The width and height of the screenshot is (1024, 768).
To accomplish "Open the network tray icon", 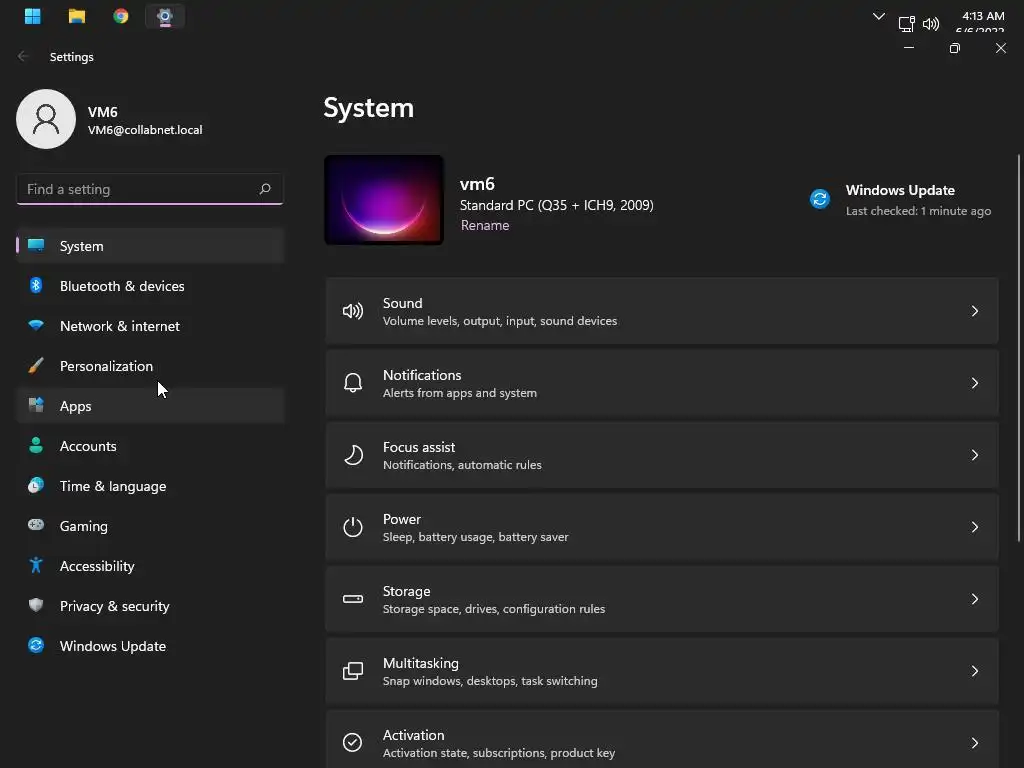I will [906, 24].
